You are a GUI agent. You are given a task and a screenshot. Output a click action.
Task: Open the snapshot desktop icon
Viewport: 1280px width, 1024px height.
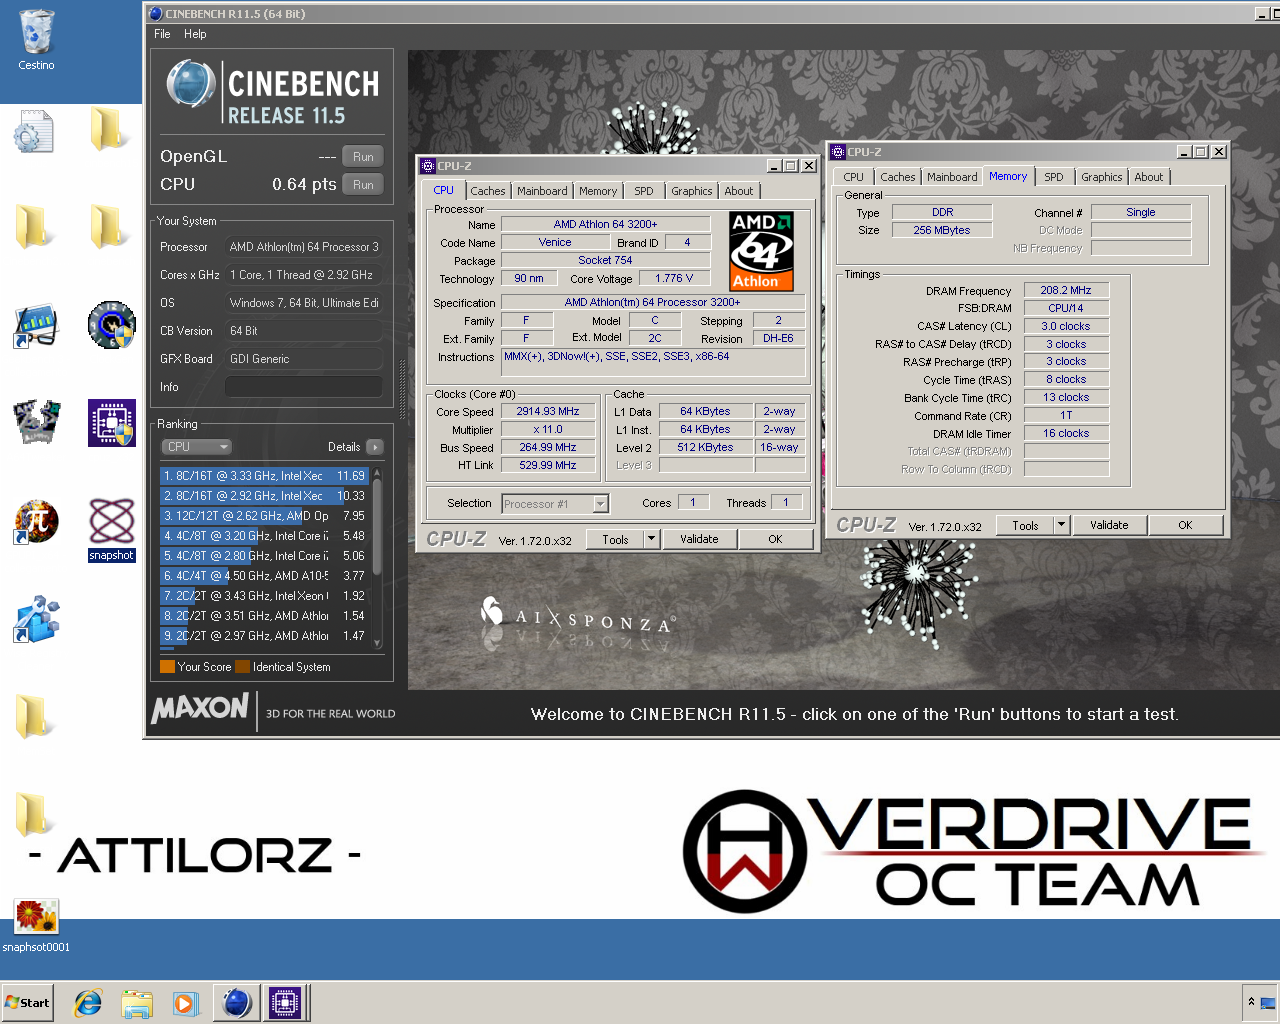click(x=111, y=530)
